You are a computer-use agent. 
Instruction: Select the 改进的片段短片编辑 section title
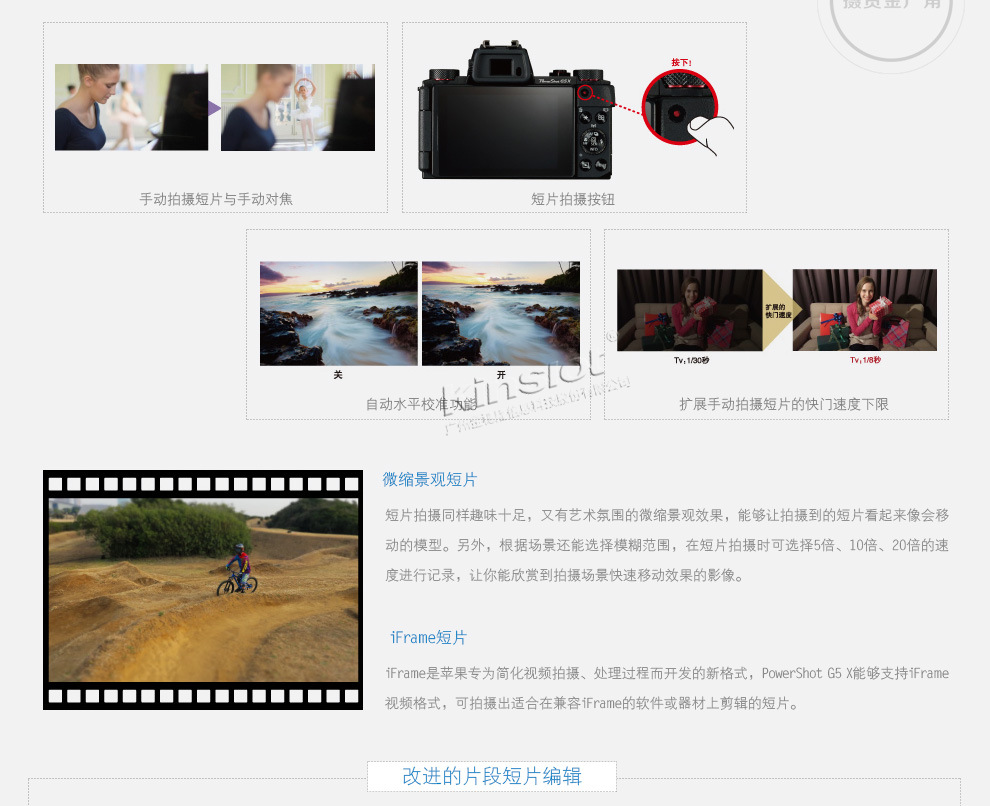click(x=491, y=776)
